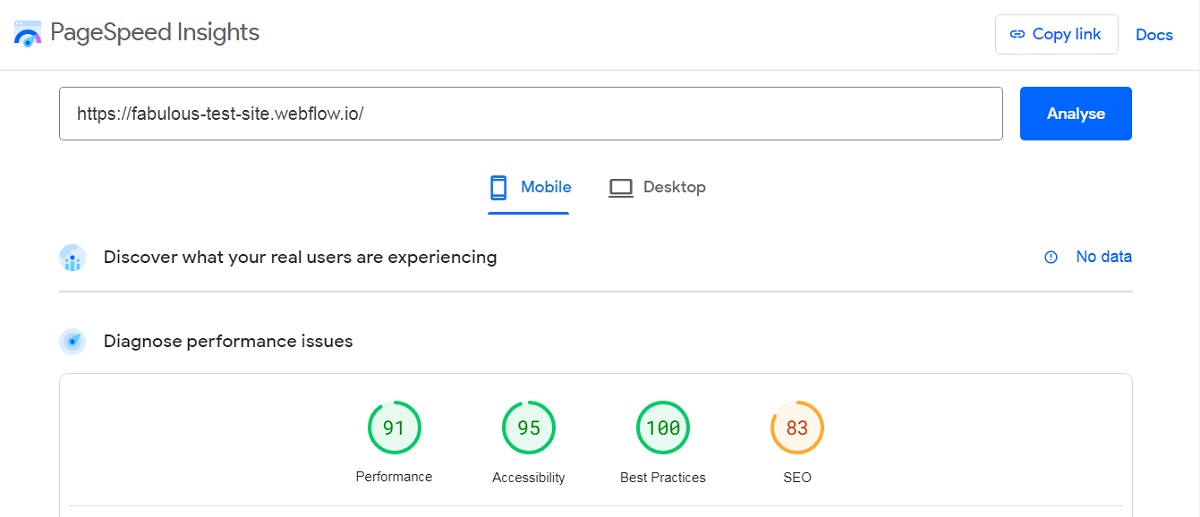Open the Docs link

(1154, 34)
